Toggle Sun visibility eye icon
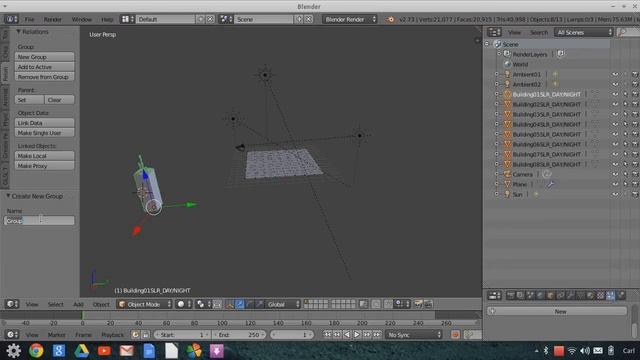The height and width of the screenshot is (360, 640). point(615,195)
